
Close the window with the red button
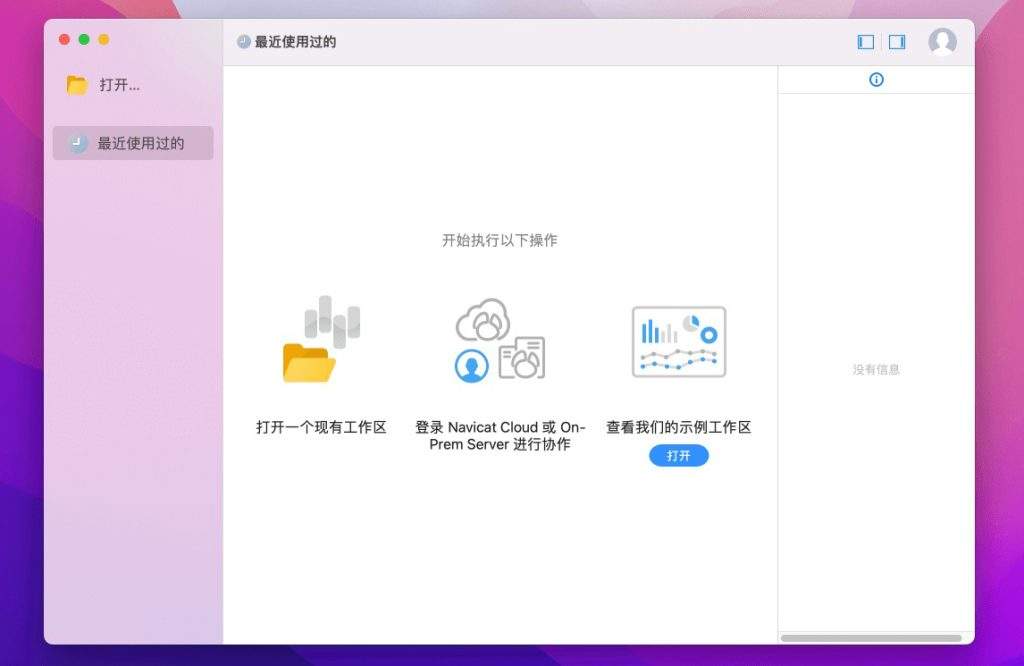point(65,39)
